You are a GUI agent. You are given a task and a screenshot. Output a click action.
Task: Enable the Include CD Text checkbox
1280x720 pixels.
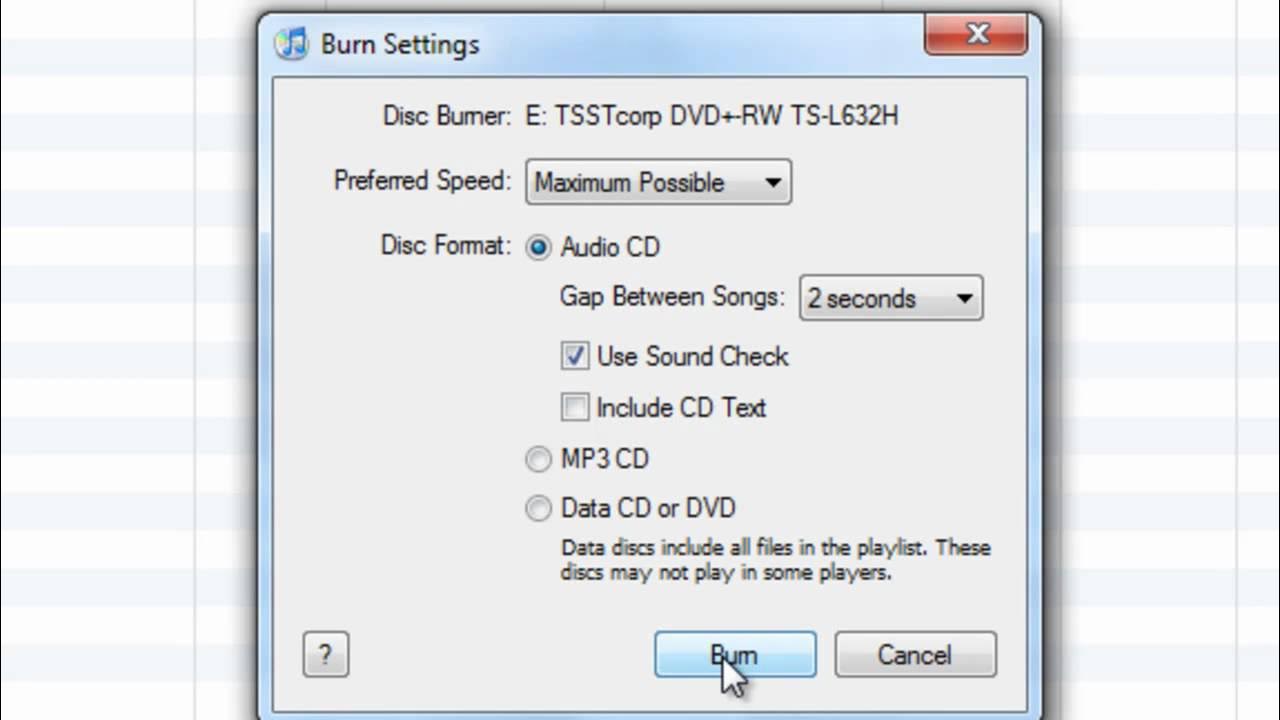point(574,407)
